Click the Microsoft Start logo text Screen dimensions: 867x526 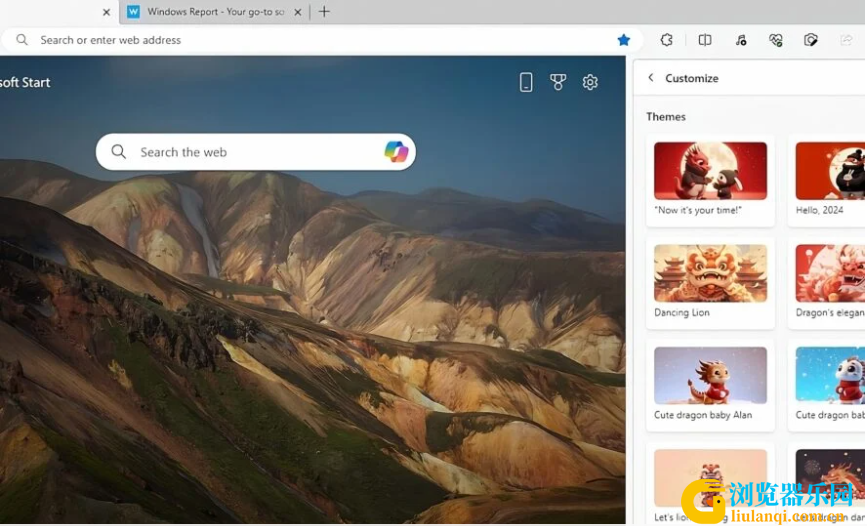coord(25,82)
